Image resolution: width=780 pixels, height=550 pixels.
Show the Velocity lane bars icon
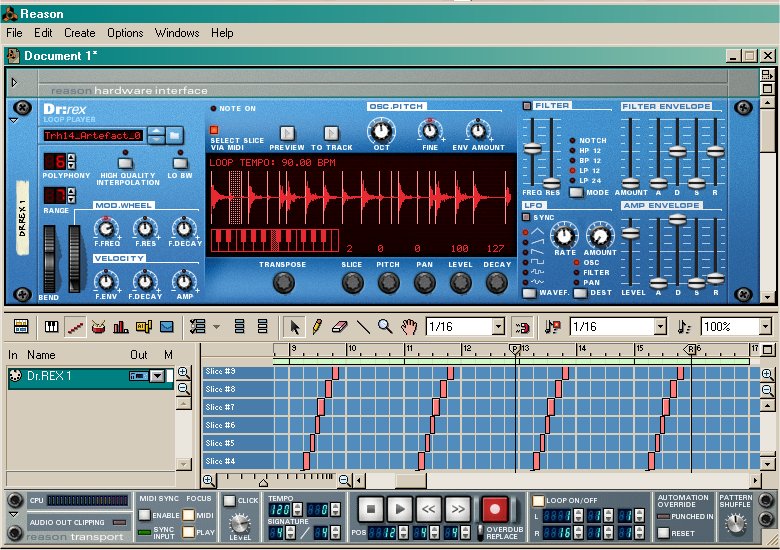pos(121,327)
